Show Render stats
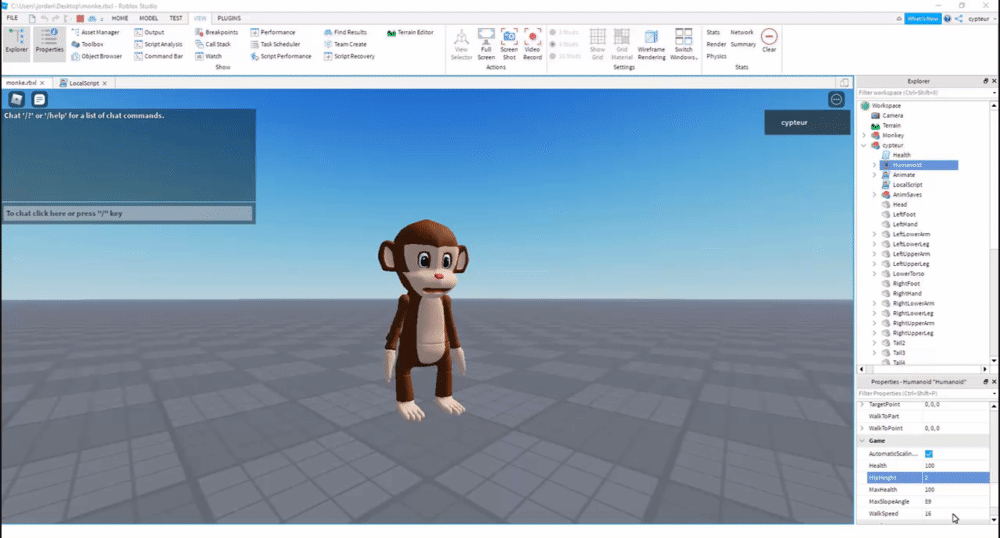 716,44
